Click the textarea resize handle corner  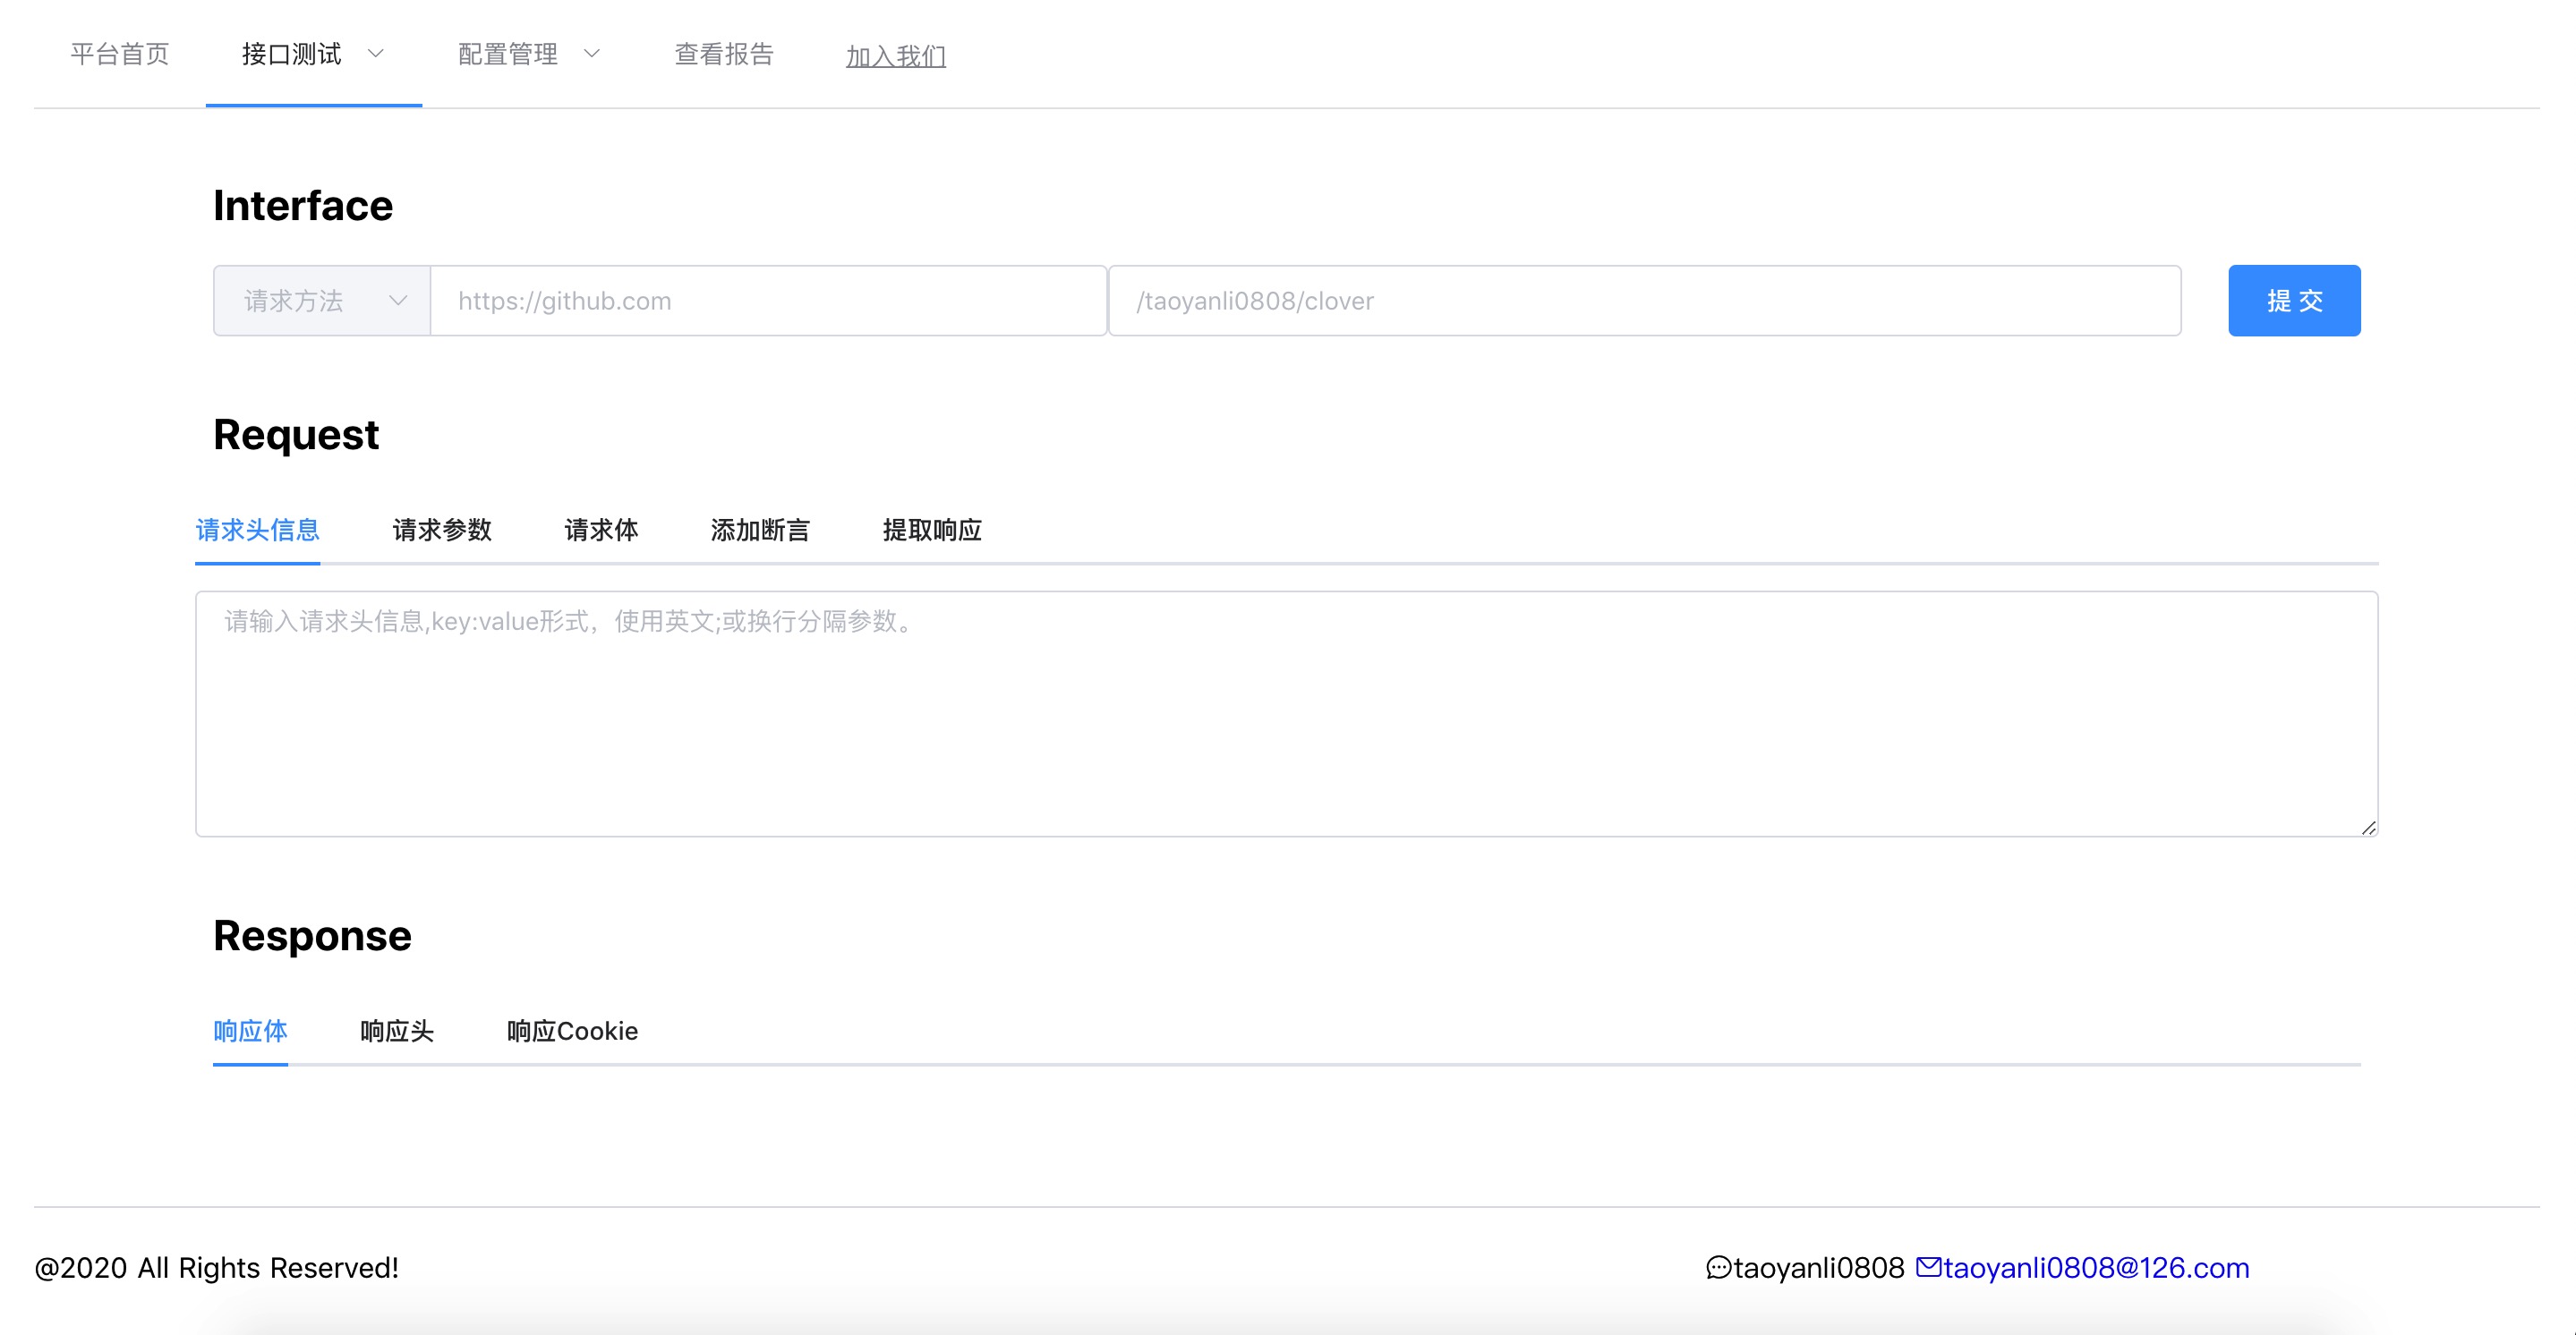(2368, 827)
